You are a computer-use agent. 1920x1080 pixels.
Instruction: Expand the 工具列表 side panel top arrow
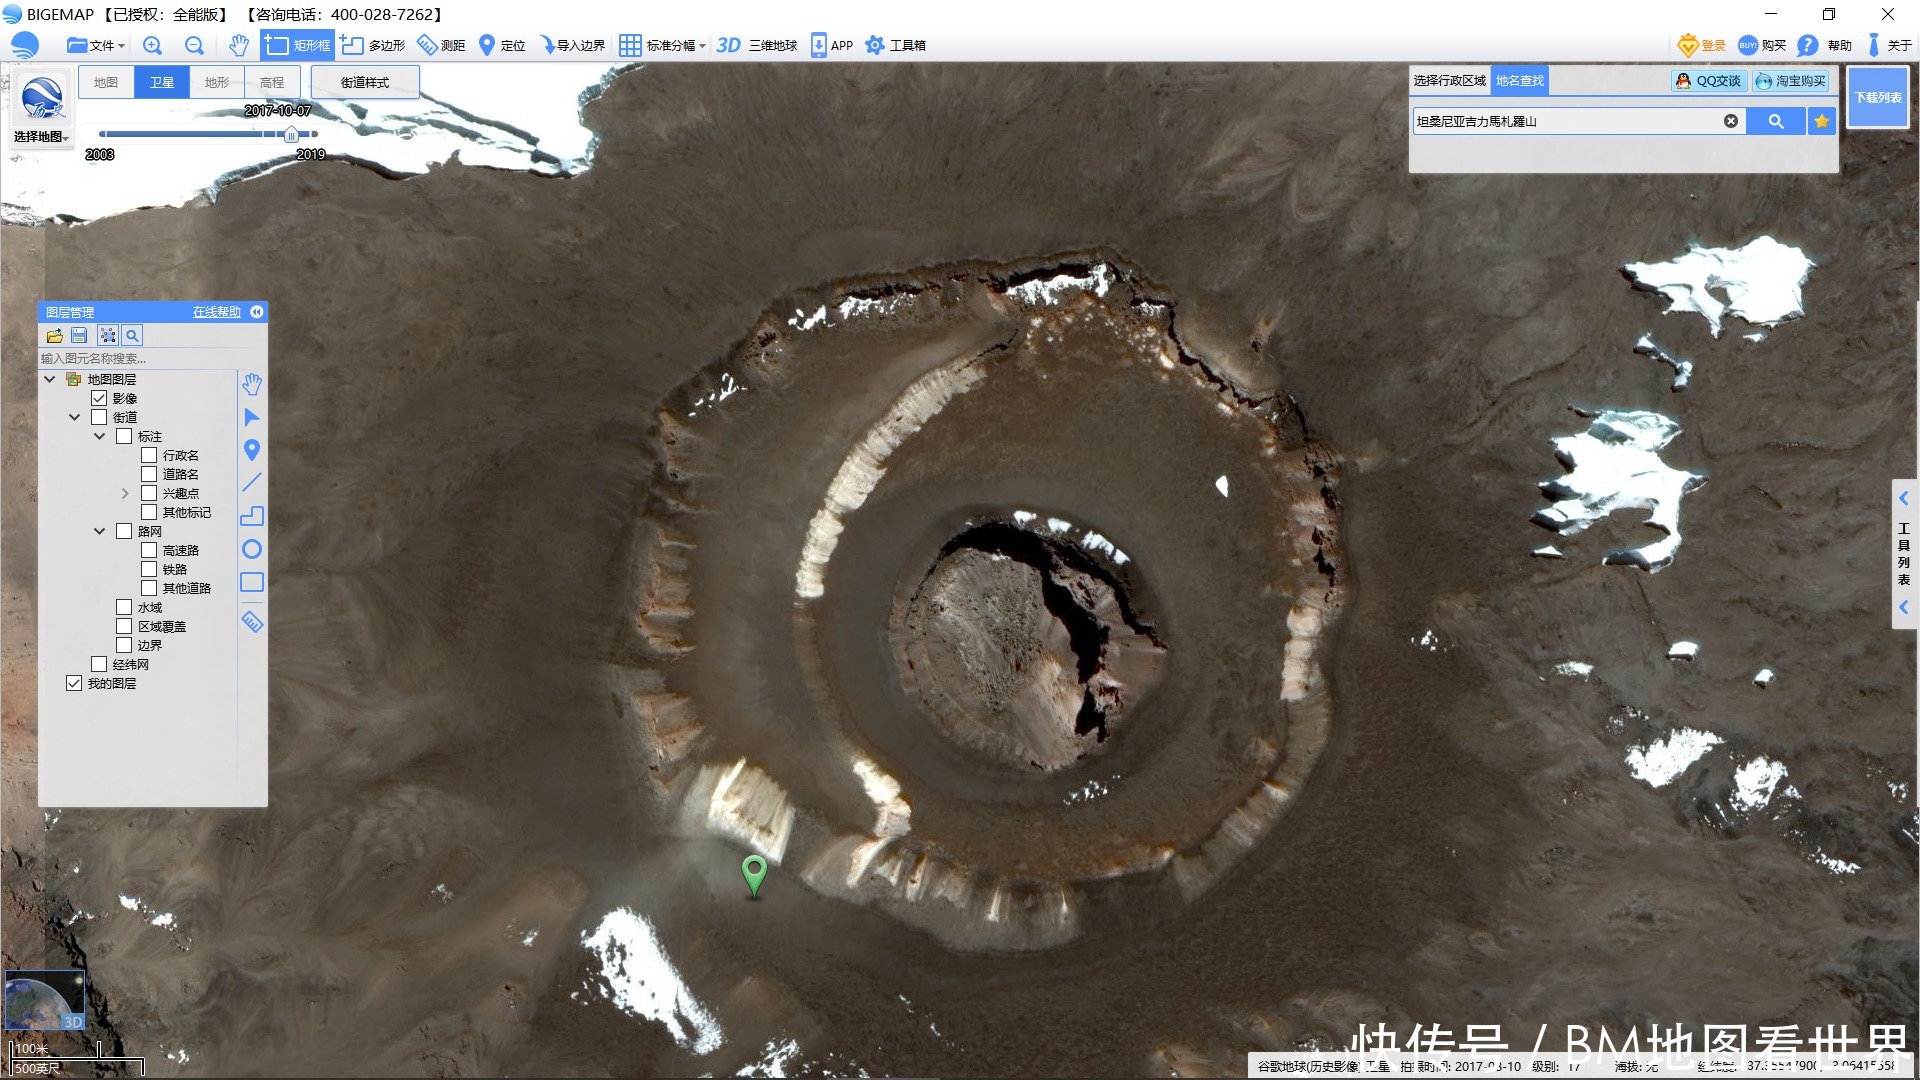click(1904, 498)
